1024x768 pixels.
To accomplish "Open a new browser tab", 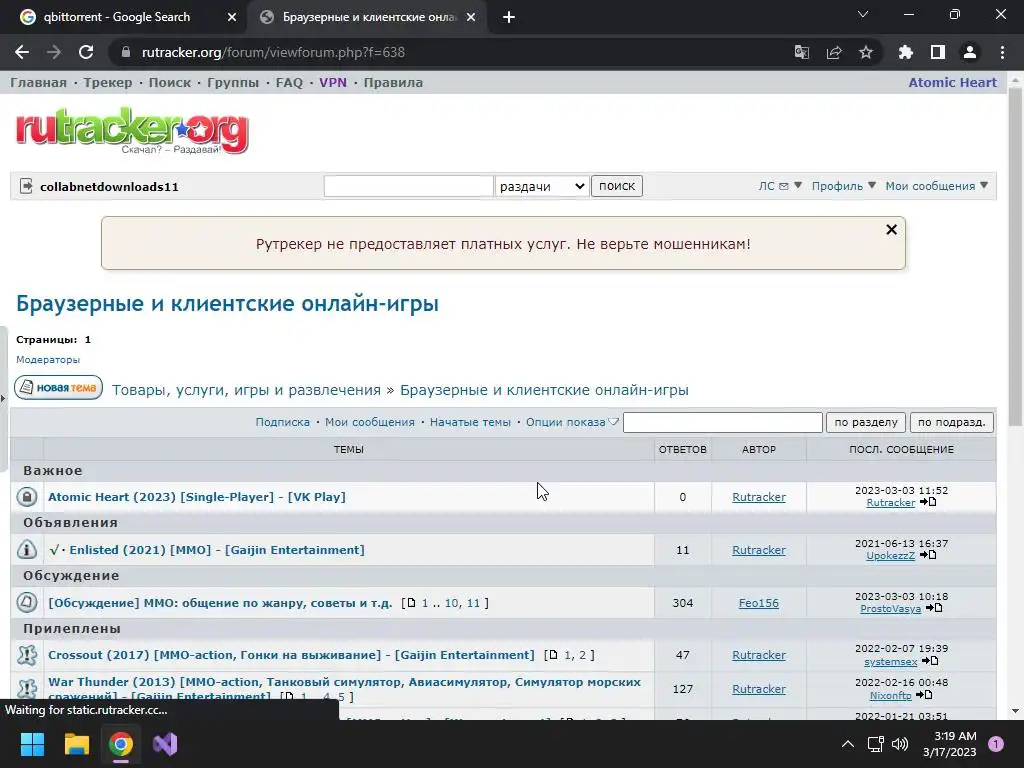I will 509,18.
